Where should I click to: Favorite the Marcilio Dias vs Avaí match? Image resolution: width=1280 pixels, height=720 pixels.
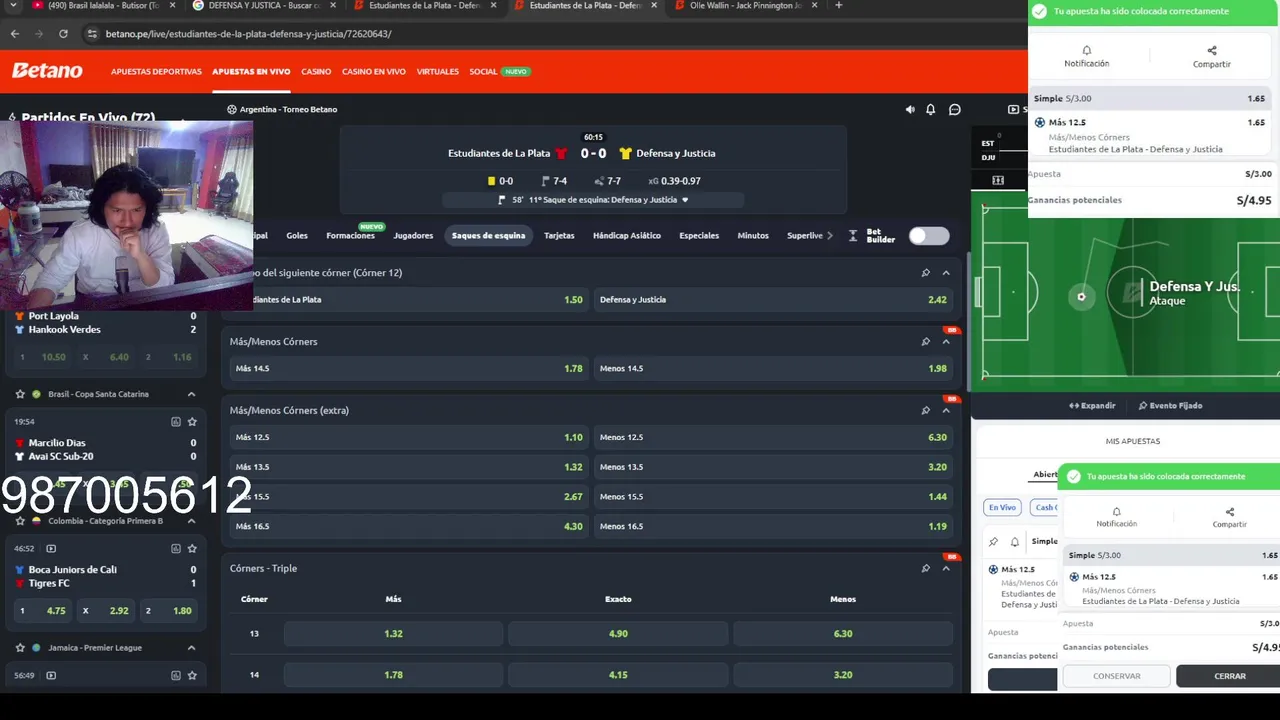(x=192, y=422)
